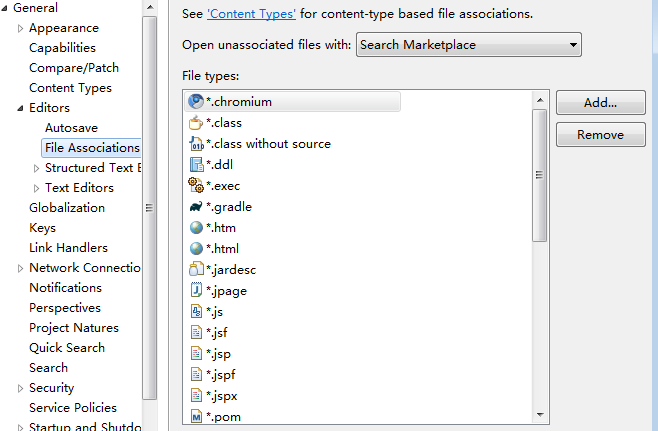Select the *.ddl file icon
Image resolution: width=658 pixels, height=431 pixels.
click(x=196, y=165)
